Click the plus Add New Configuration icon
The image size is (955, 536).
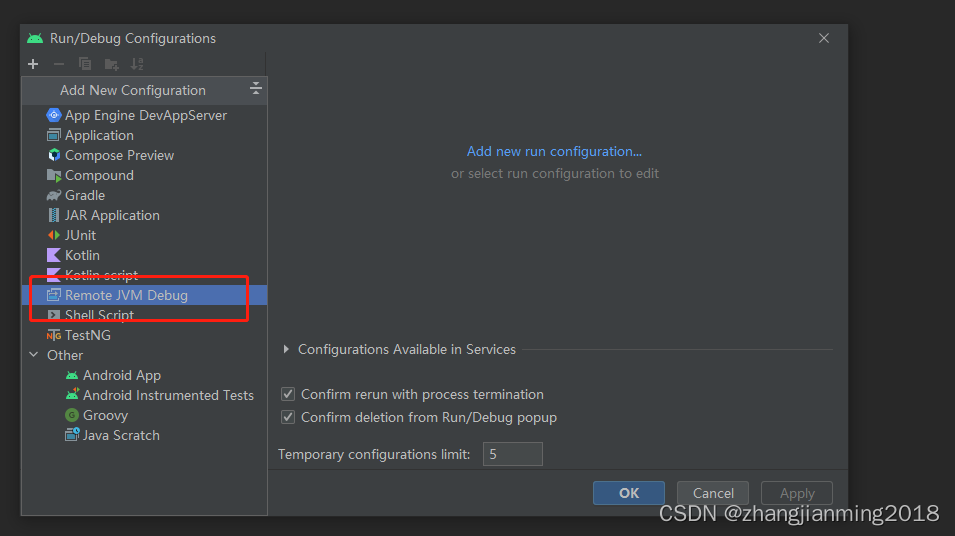[x=33, y=64]
